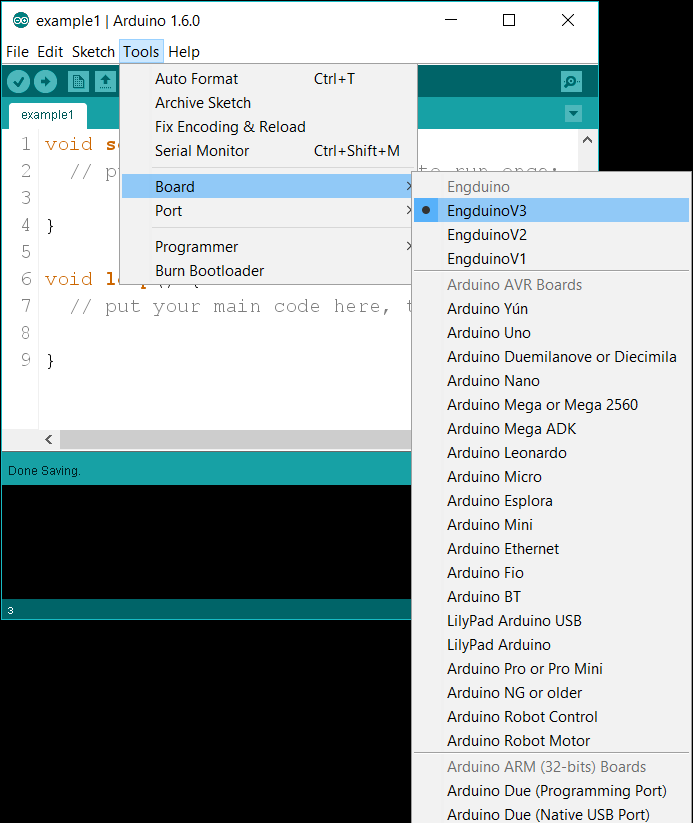Choose Arduino Mega or Mega 2560
This screenshot has width=693, height=823.
tap(551, 405)
